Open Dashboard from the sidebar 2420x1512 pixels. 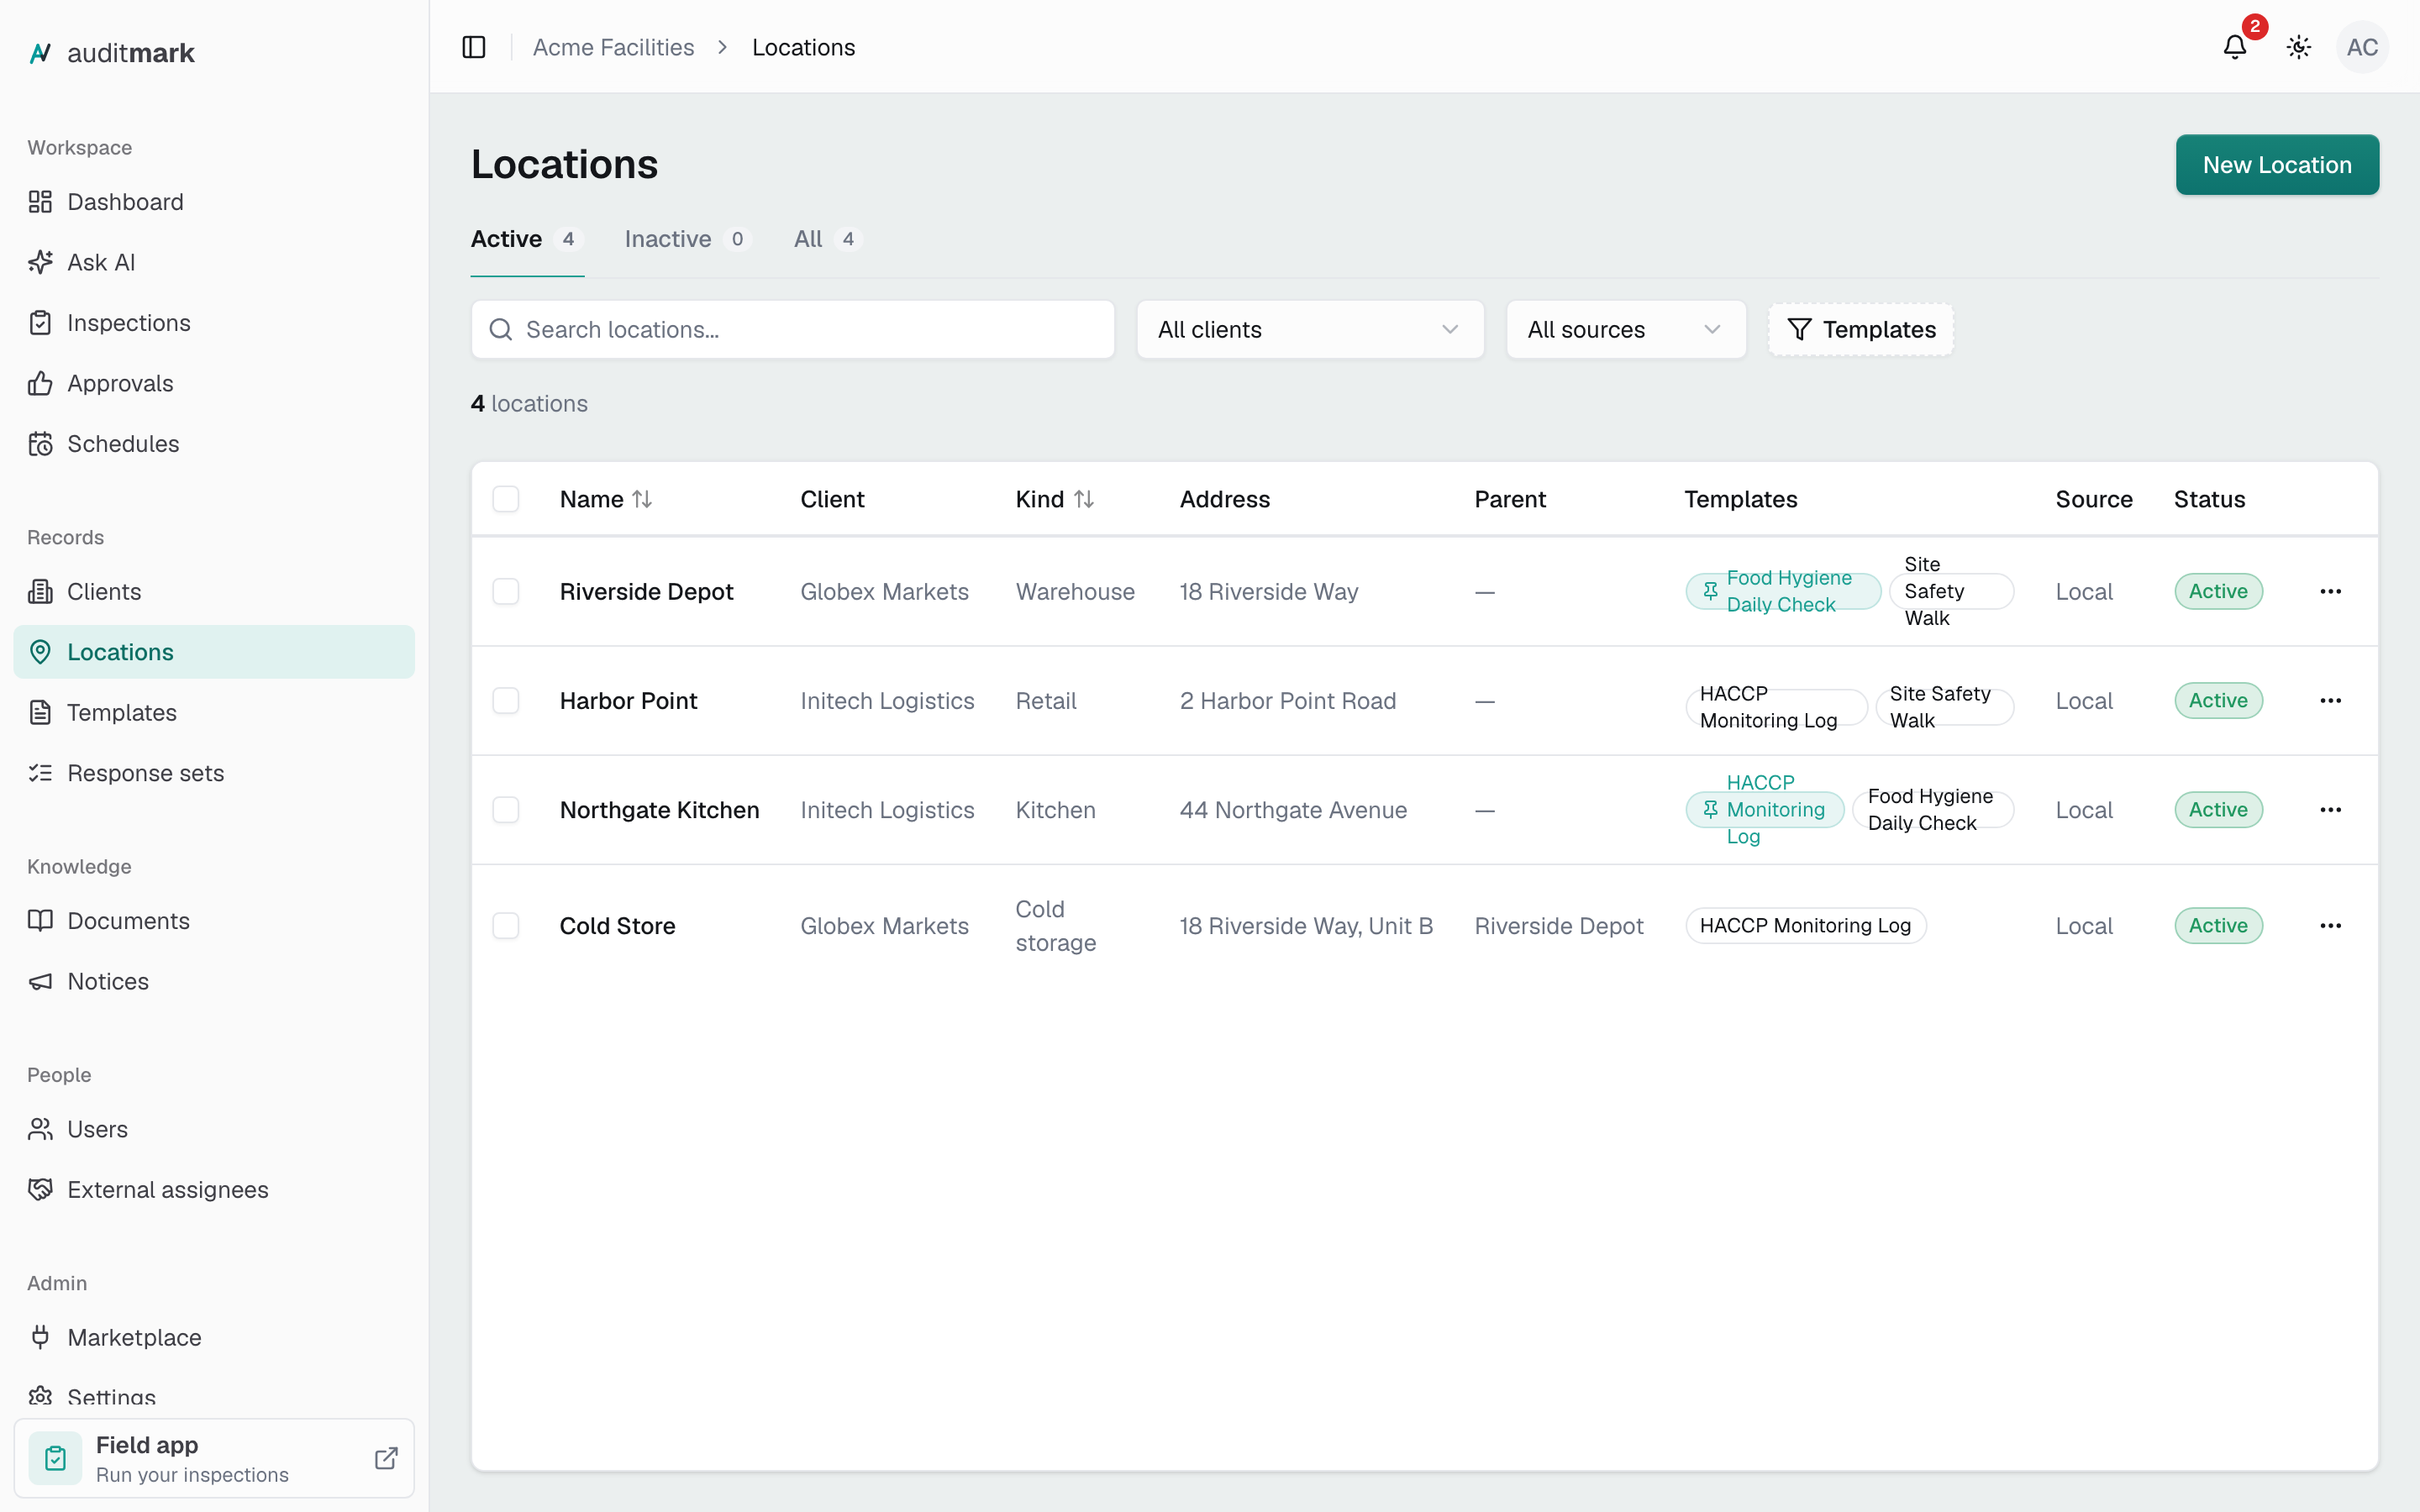coord(214,202)
